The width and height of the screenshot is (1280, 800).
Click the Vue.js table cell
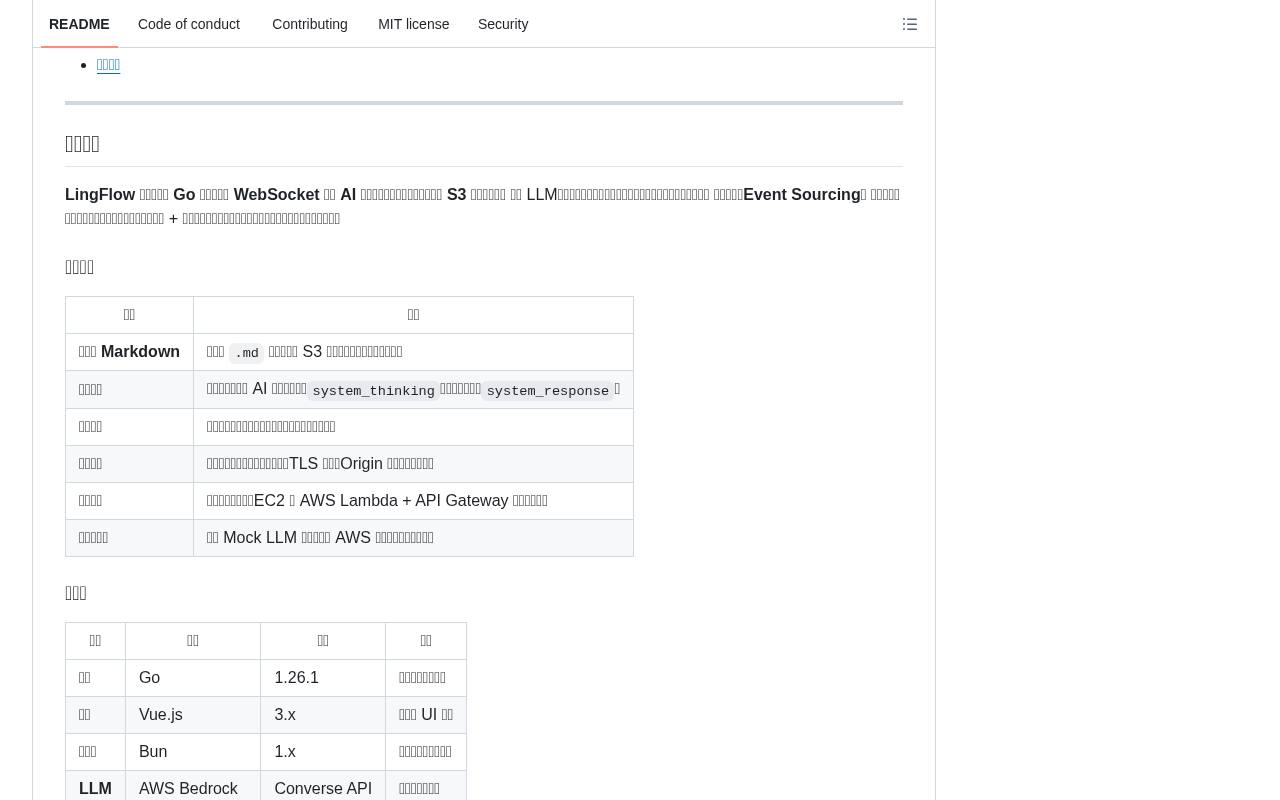(x=193, y=715)
